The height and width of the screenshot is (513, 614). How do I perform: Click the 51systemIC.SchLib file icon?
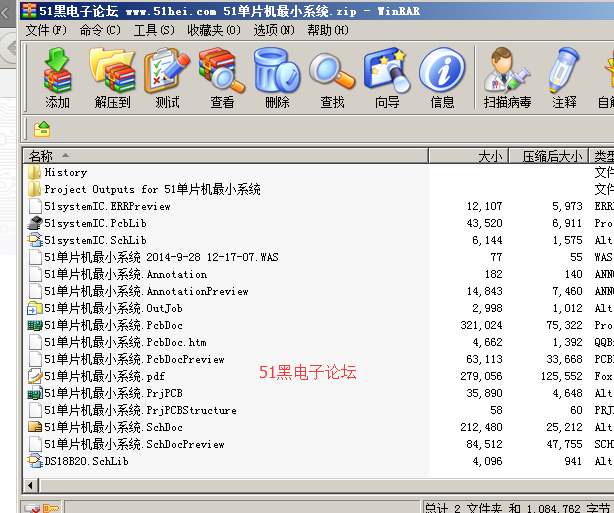click(34, 240)
